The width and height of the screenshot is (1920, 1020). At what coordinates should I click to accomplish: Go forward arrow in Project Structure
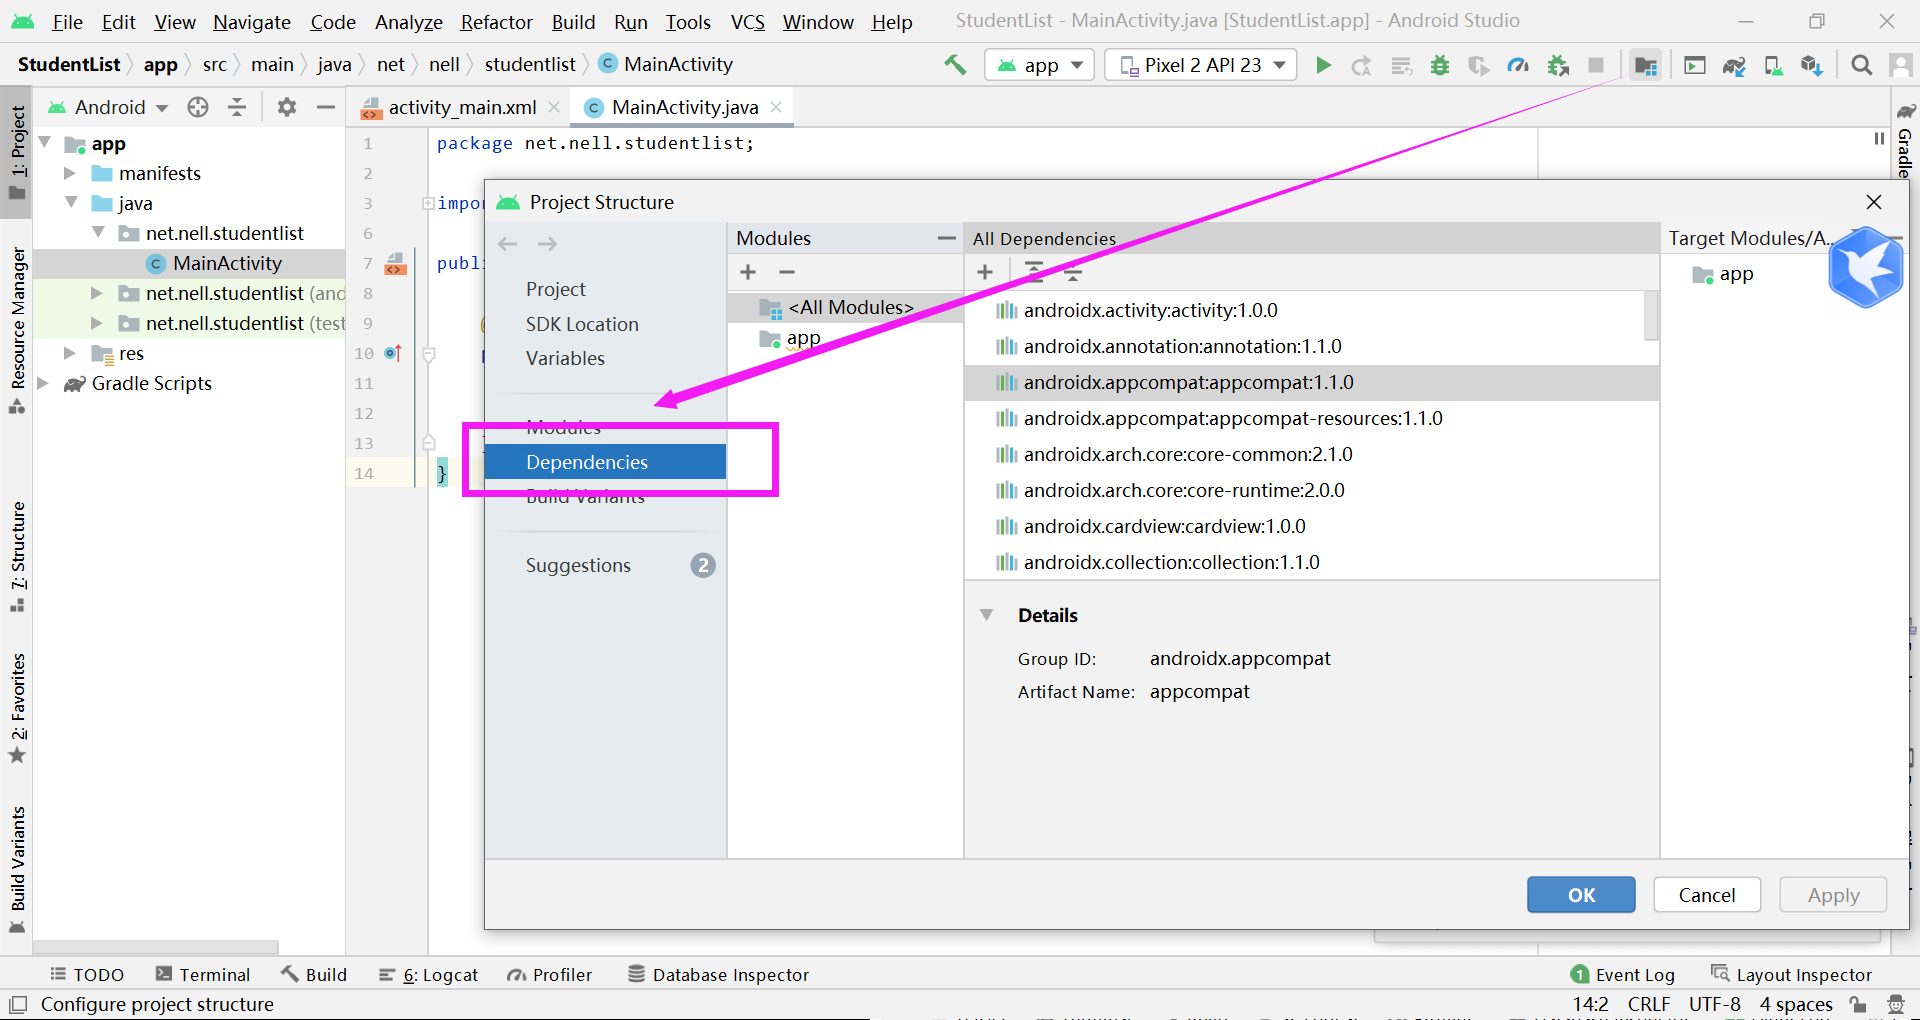click(547, 244)
